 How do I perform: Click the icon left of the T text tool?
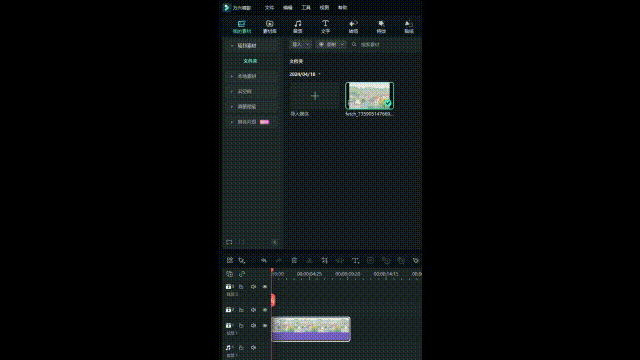coord(340,260)
